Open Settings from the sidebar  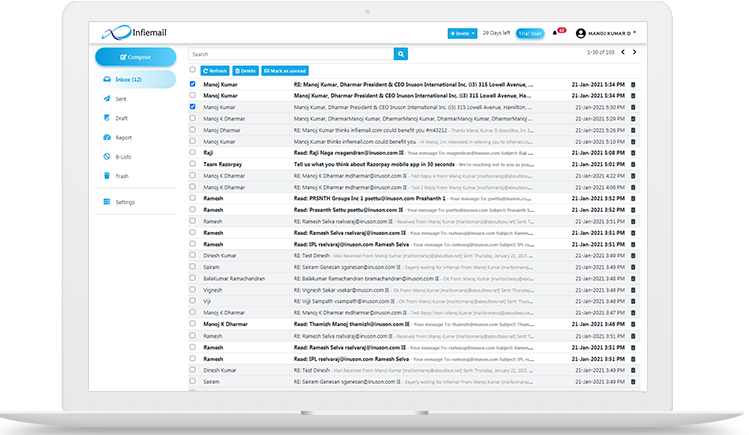pyautogui.click(x=124, y=202)
